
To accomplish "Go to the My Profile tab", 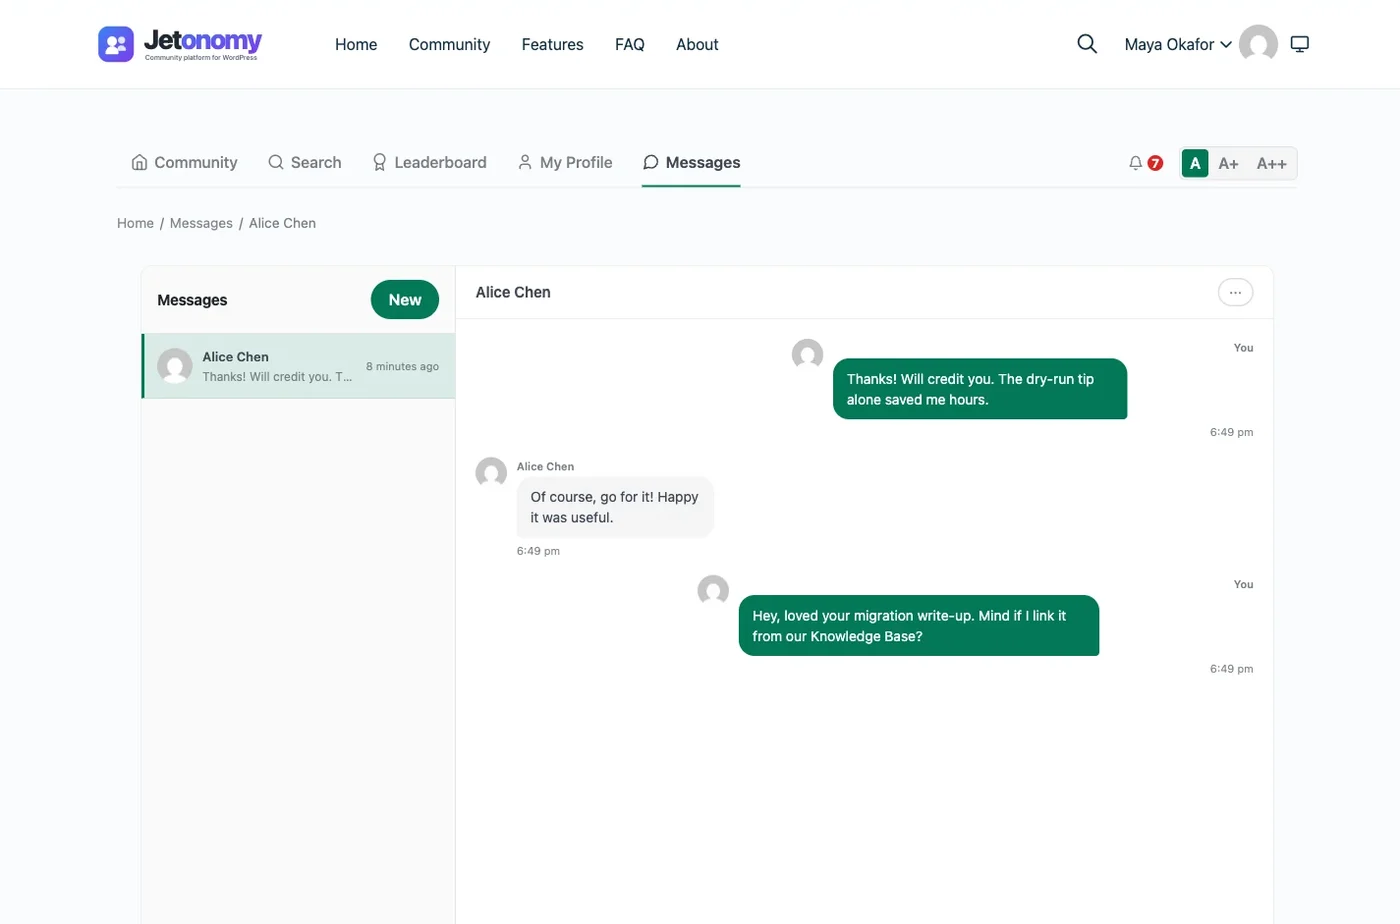I will (565, 162).
